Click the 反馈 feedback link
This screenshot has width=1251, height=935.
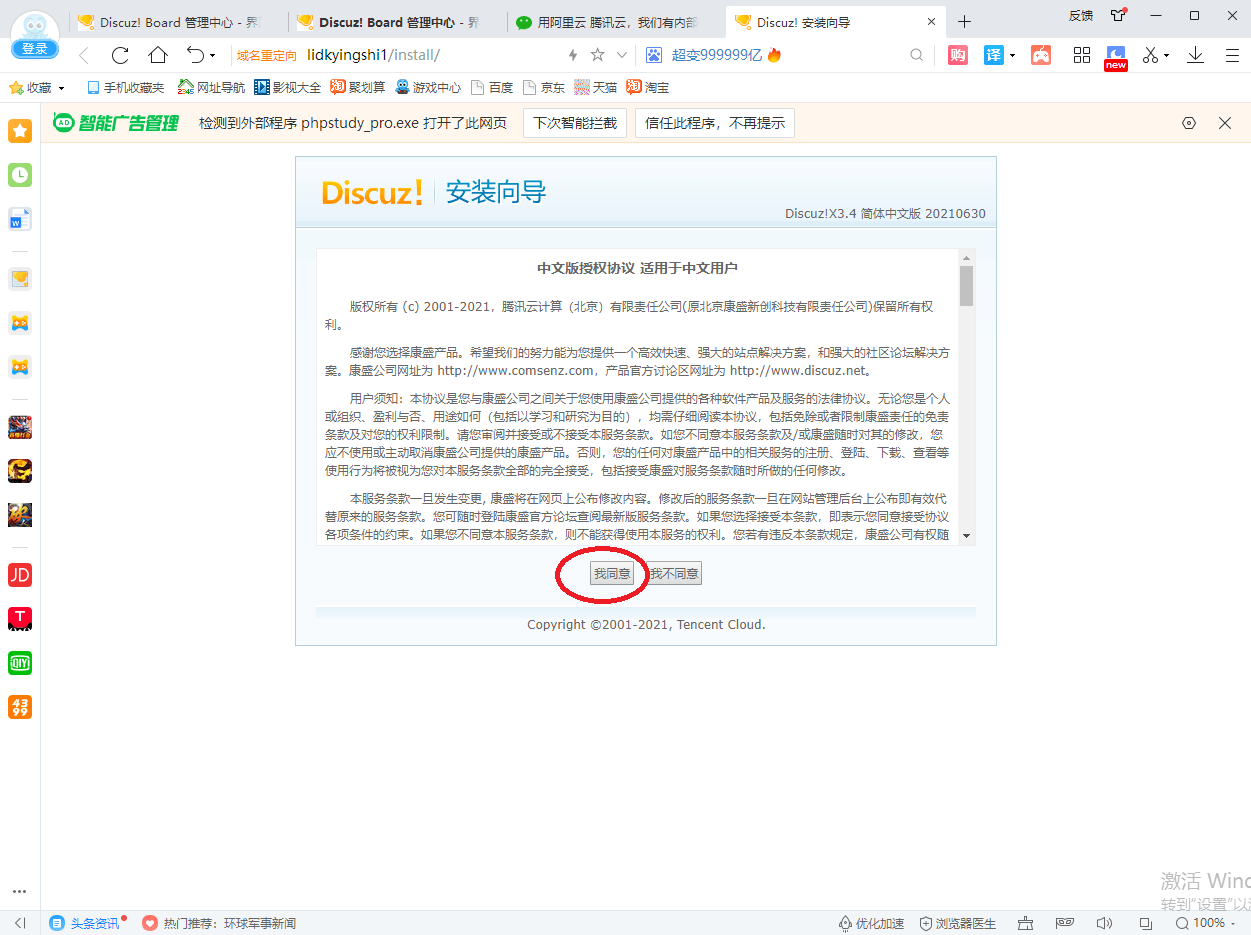(1081, 15)
